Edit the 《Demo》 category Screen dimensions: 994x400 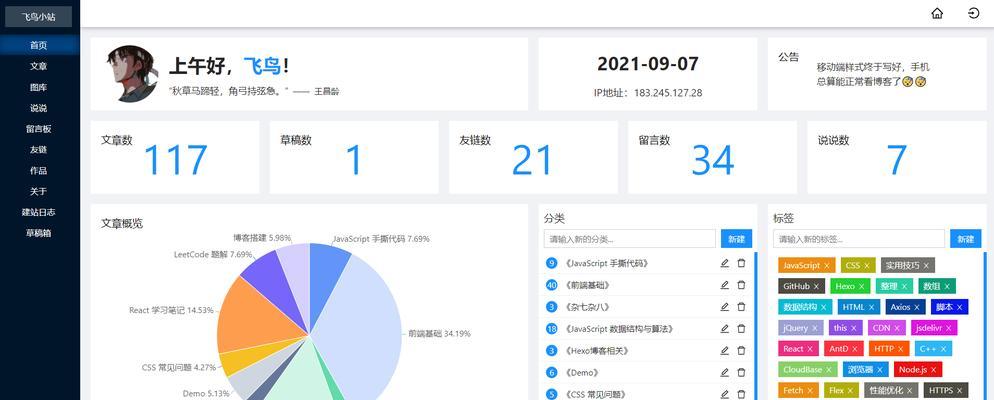[725, 372]
